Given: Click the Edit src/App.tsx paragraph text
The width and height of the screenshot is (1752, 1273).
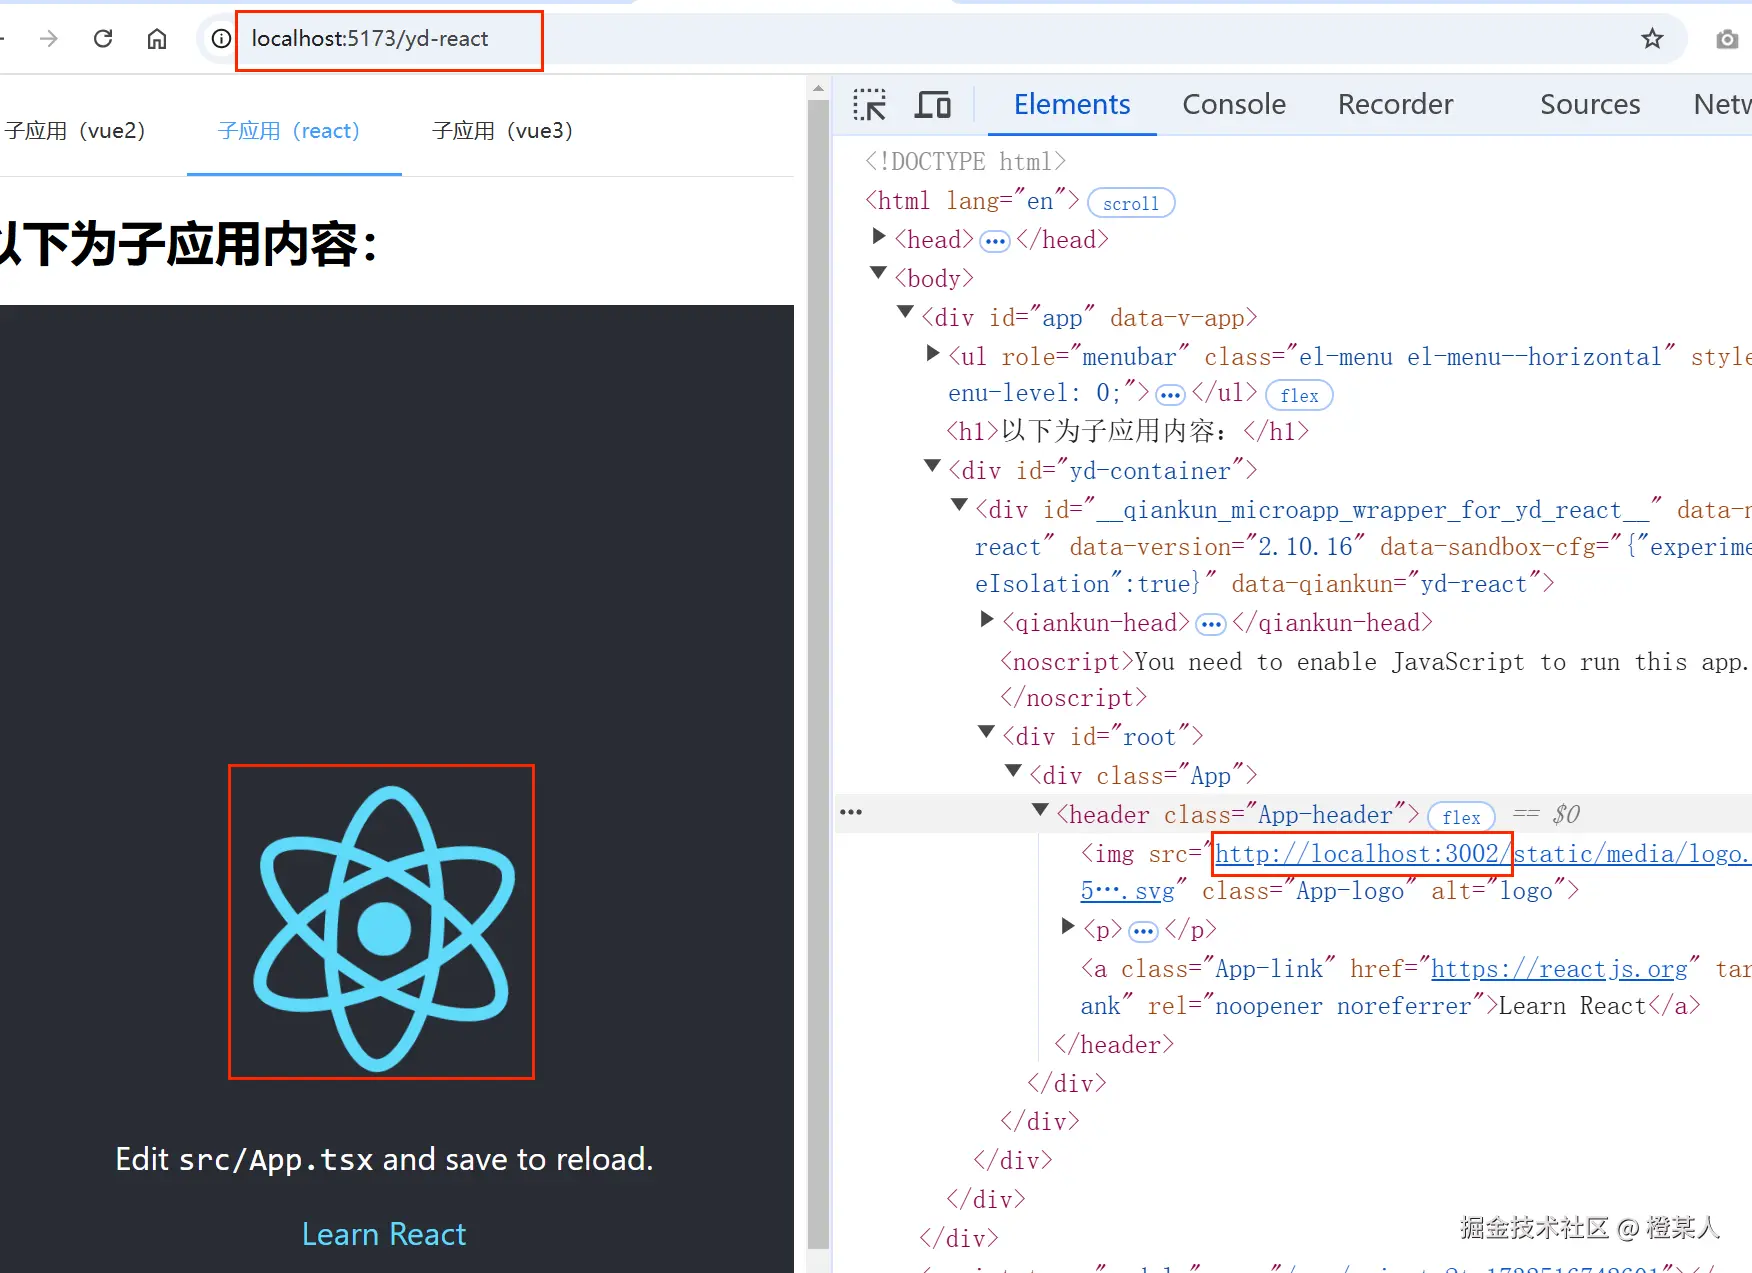Looking at the screenshot, I should click(384, 1159).
